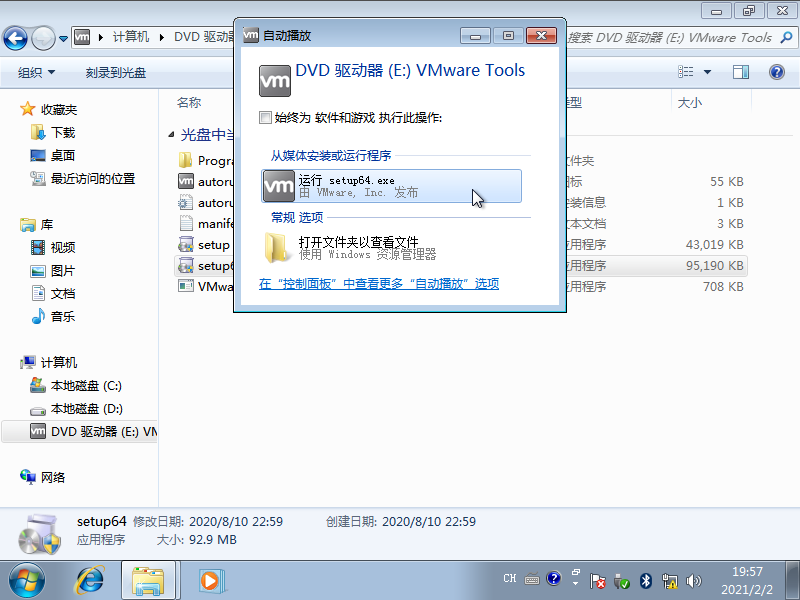
Task: Click the on-screen keyboard icon in tray
Action: (532, 580)
